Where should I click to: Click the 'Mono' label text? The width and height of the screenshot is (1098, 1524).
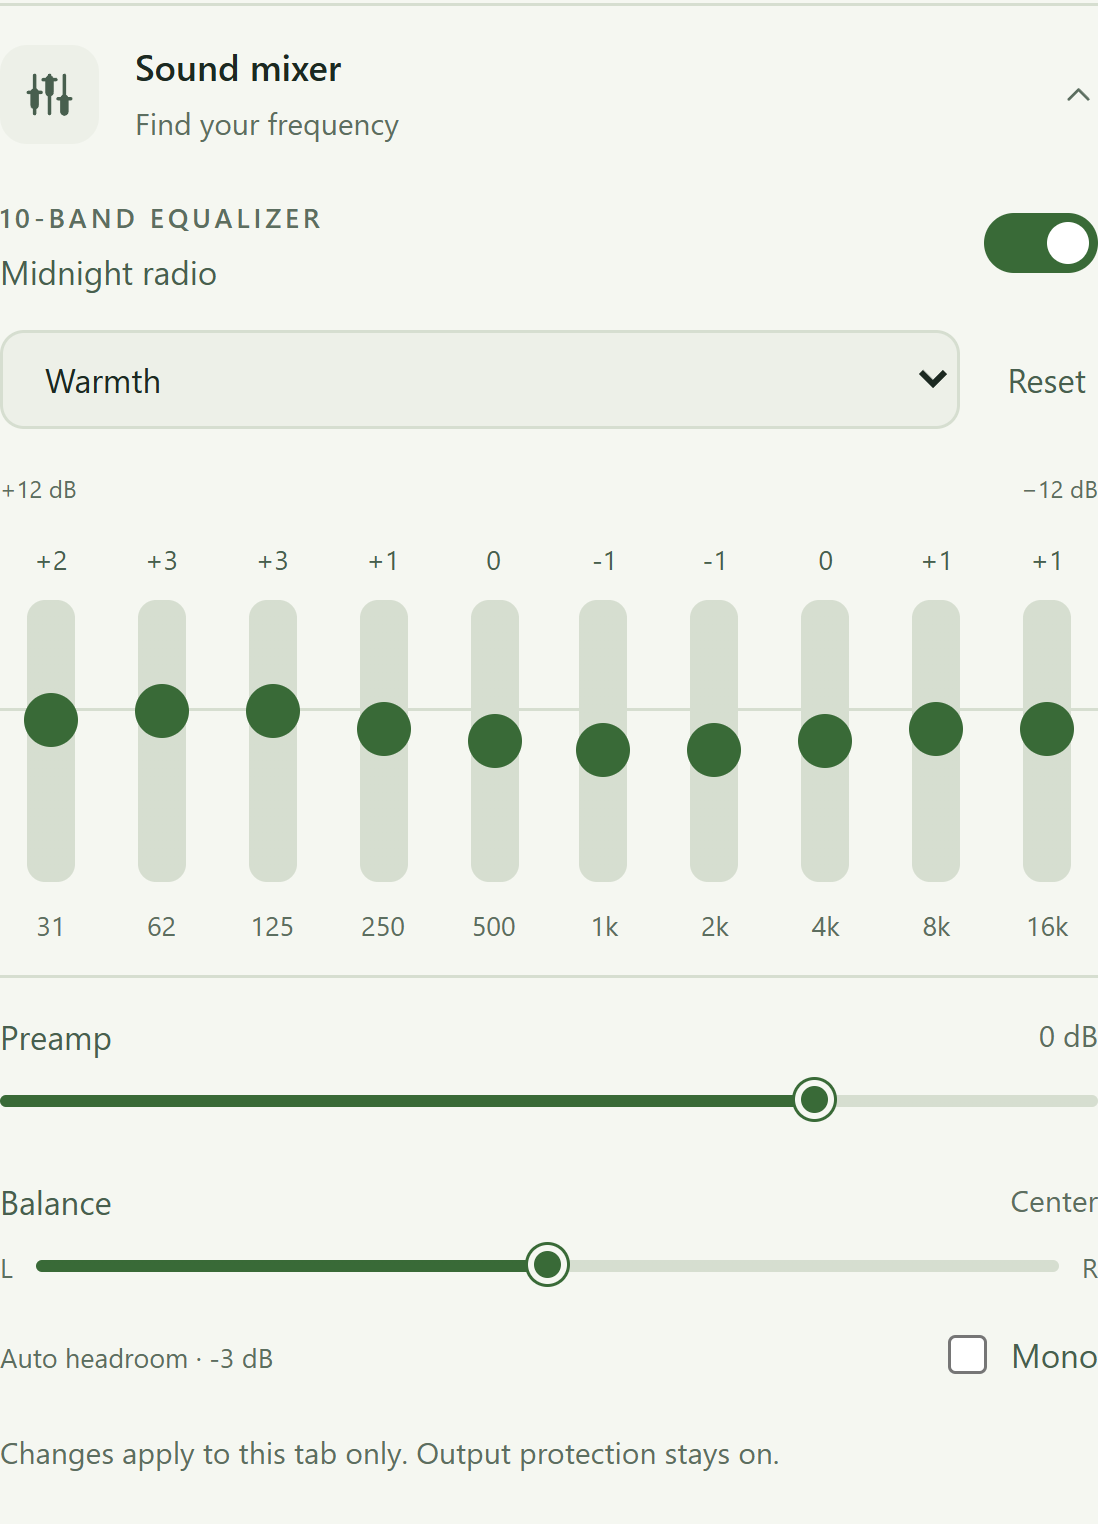(x=1054, y=1356)
